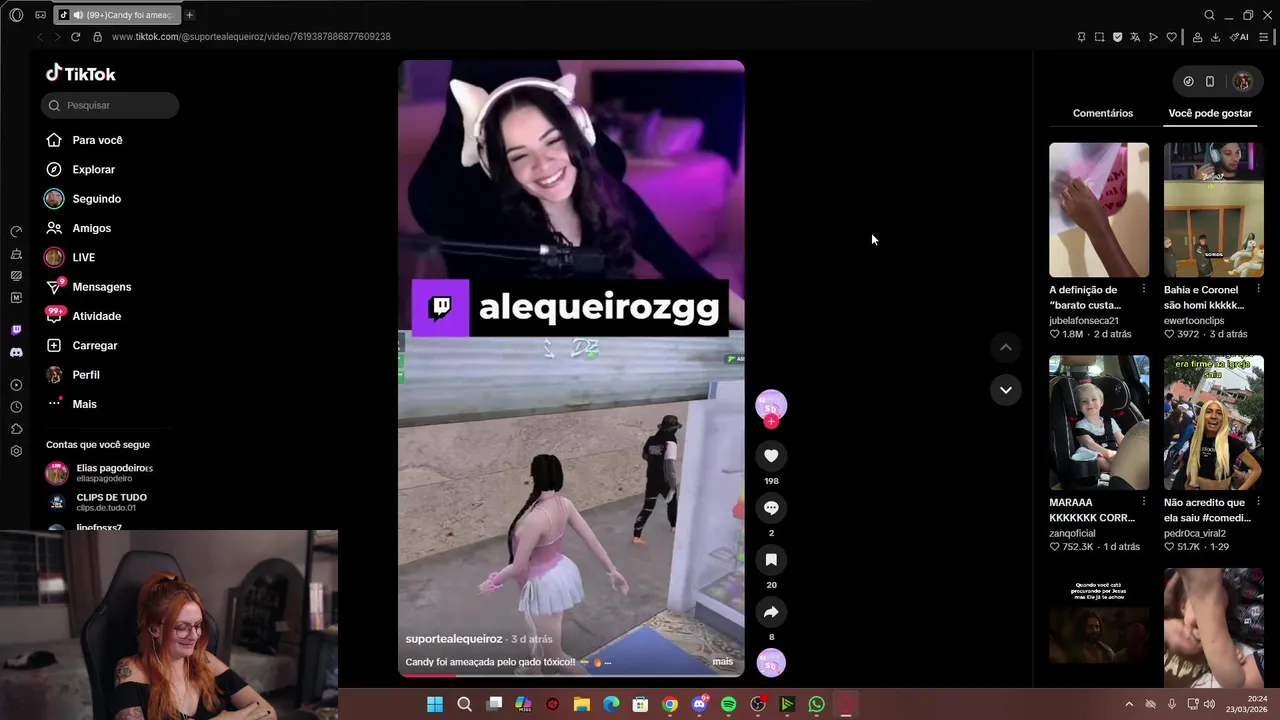Go to previous video with up arrow

point(1006,347)
